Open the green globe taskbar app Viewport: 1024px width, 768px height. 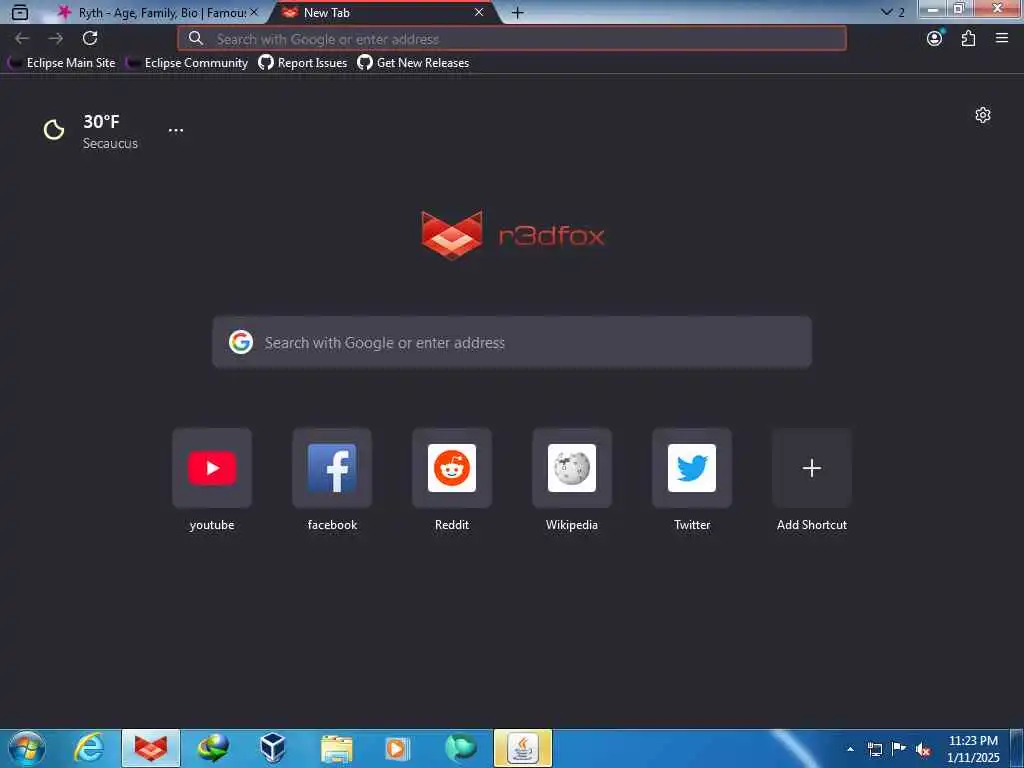click(460, 748)
